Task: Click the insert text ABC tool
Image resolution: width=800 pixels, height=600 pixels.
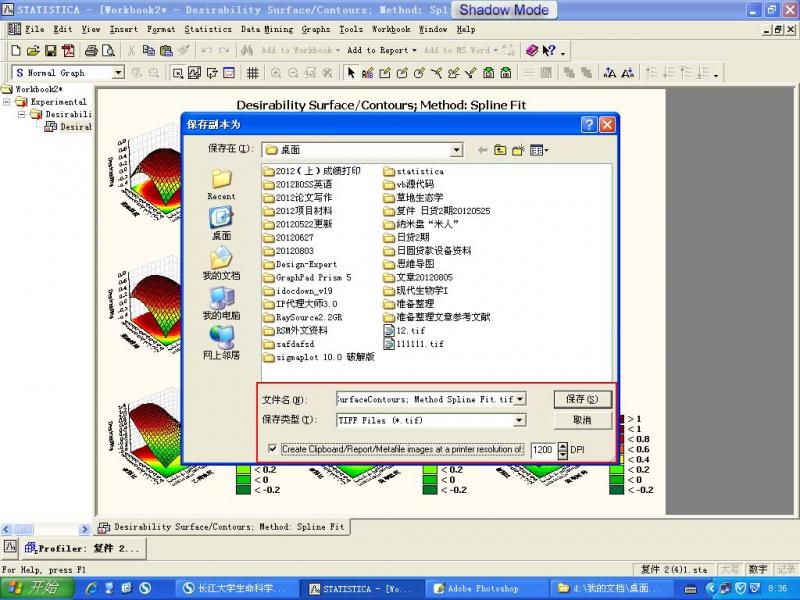Action: click(x=367, y=73)
